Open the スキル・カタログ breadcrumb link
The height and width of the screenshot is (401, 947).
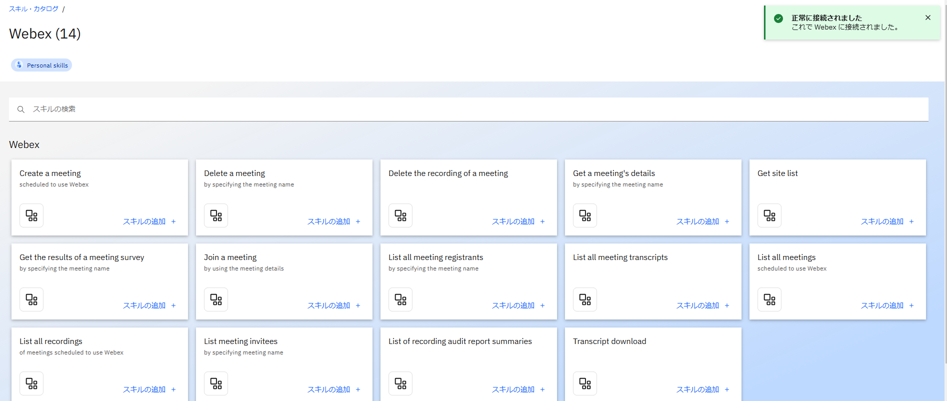point(33,9)
